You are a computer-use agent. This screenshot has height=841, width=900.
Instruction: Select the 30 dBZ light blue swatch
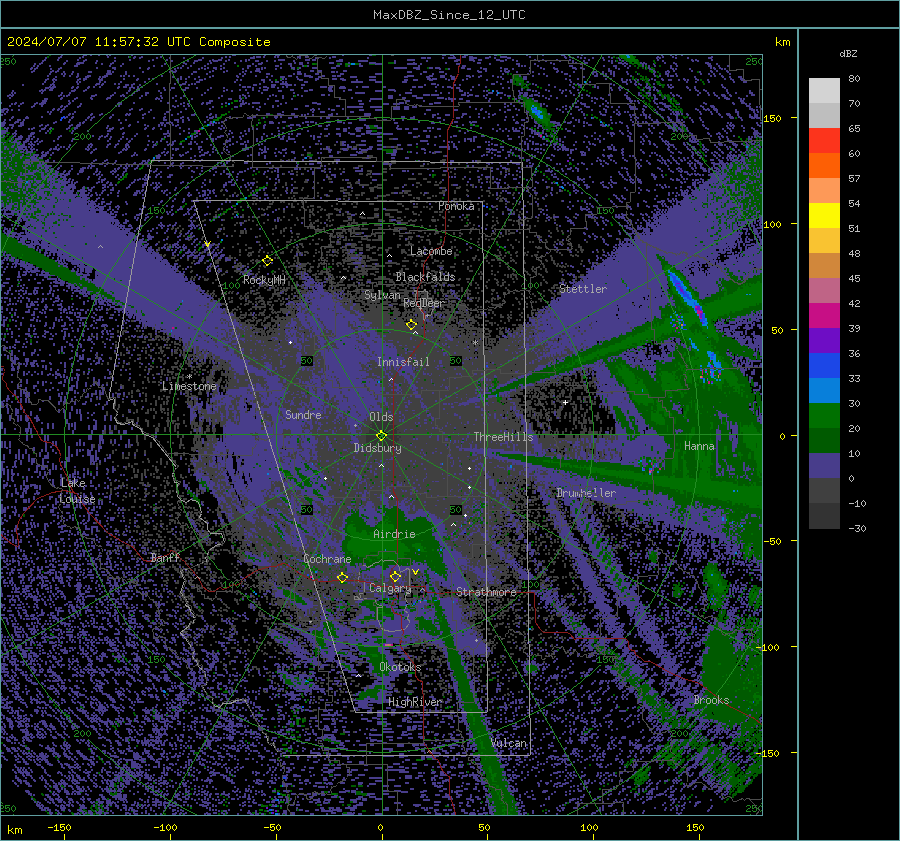point(824,390)
